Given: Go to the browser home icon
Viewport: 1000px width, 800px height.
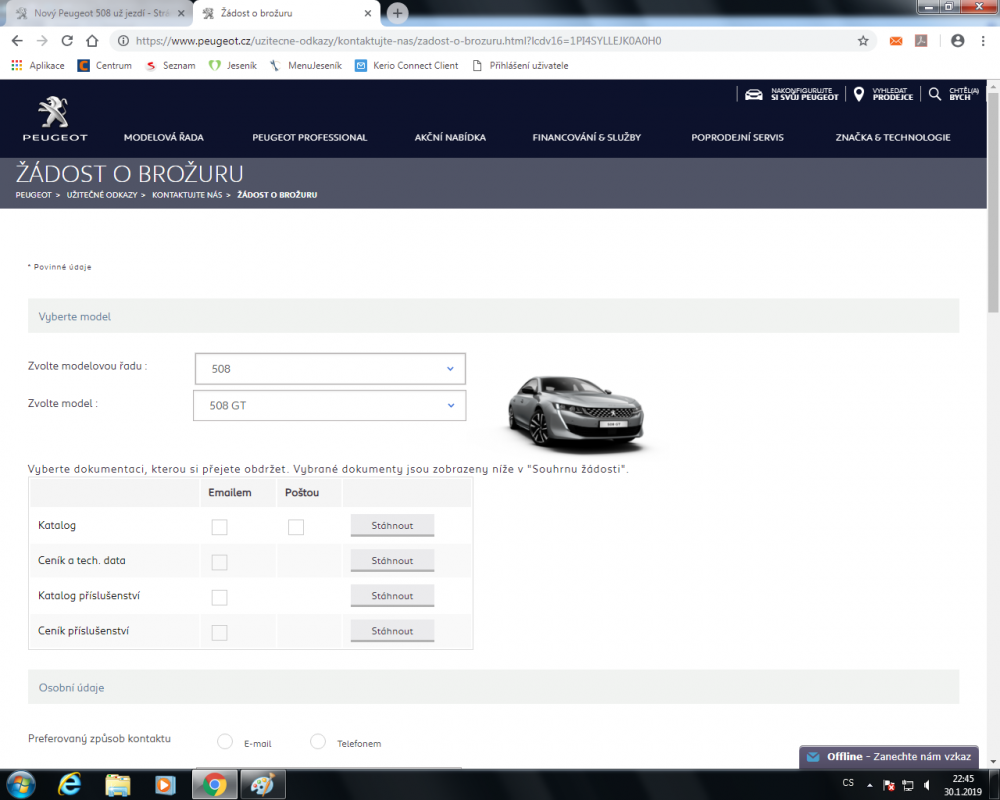Looking at the screenshot, I should pyautogui.click(x=92, y=41).
